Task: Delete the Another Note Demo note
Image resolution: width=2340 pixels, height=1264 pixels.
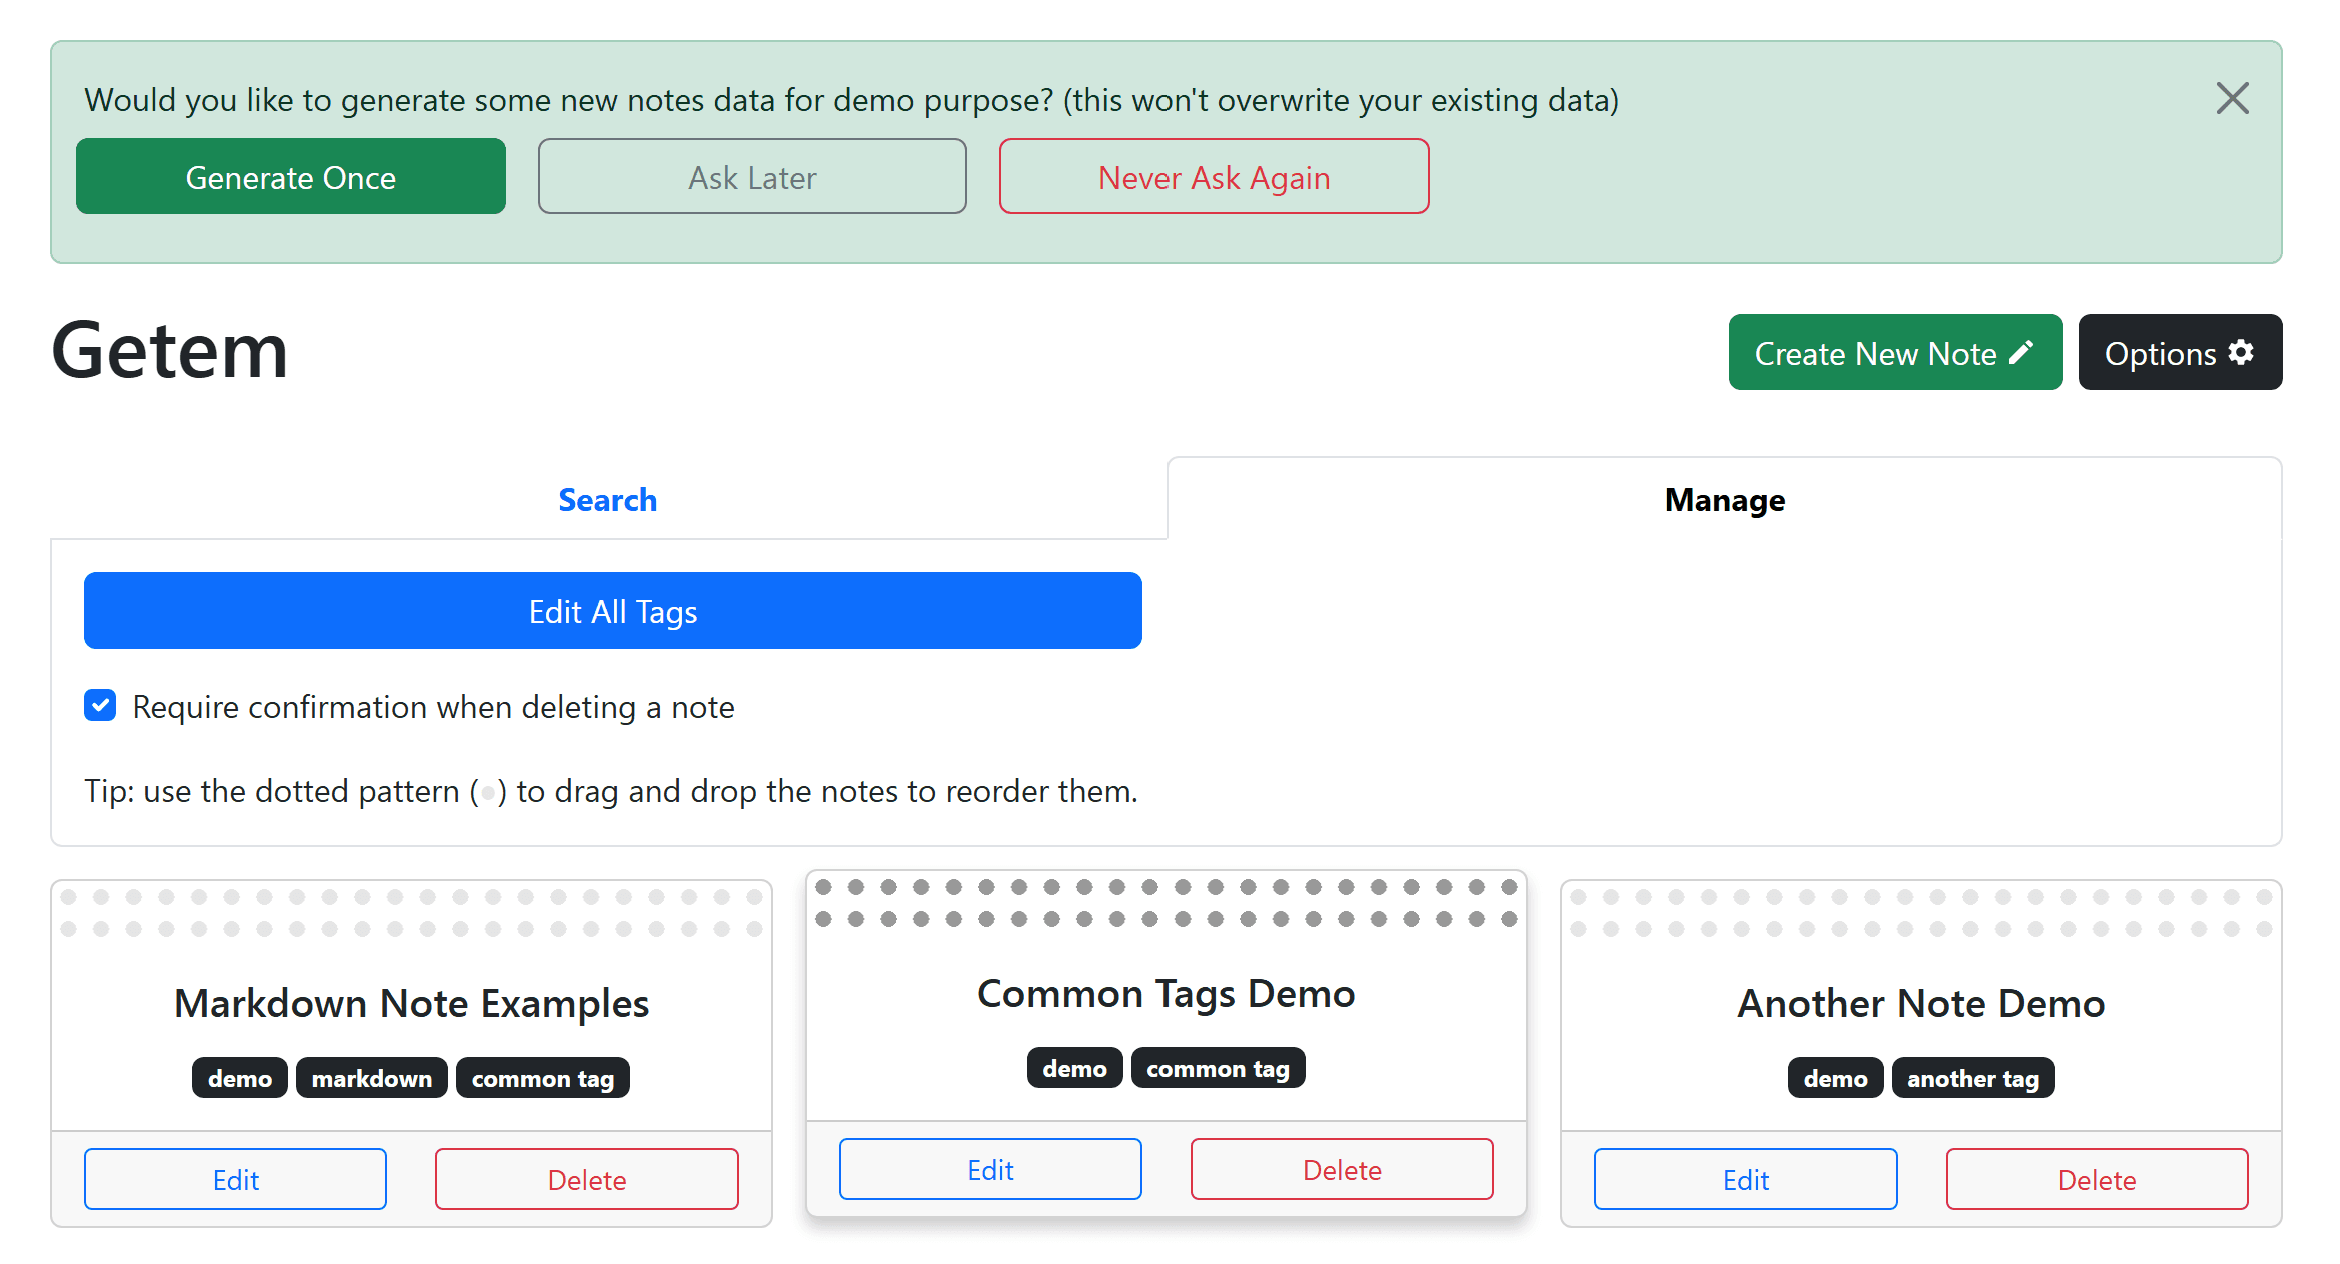Action: point(2096,1179)
